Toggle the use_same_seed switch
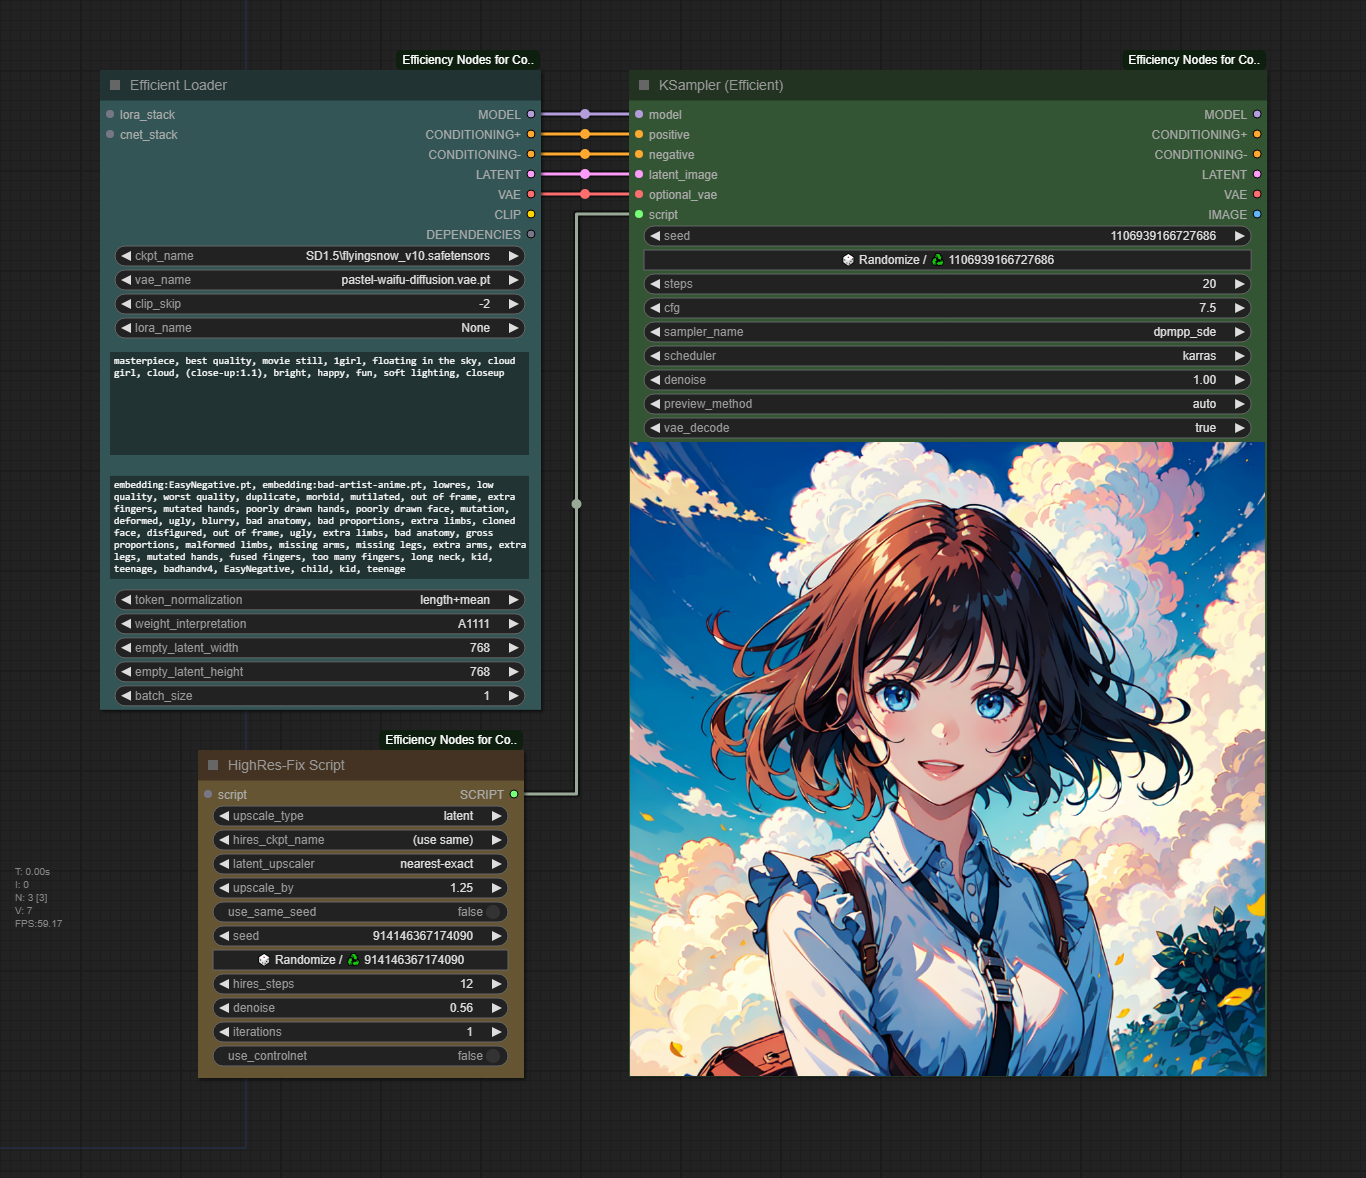 coord(492,912)
